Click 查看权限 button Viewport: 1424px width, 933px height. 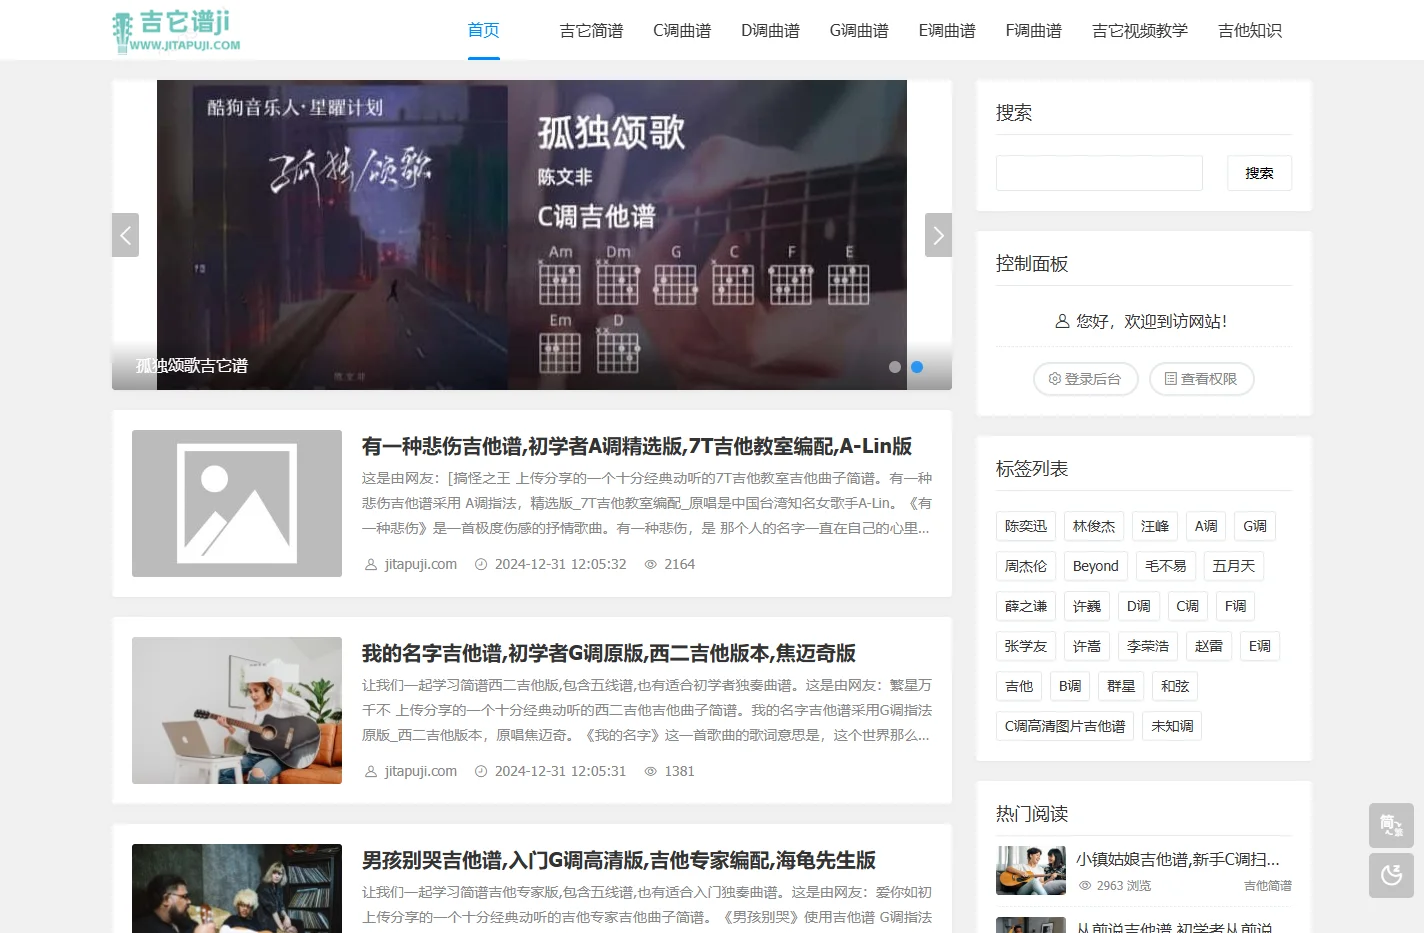pos(1201,379)
